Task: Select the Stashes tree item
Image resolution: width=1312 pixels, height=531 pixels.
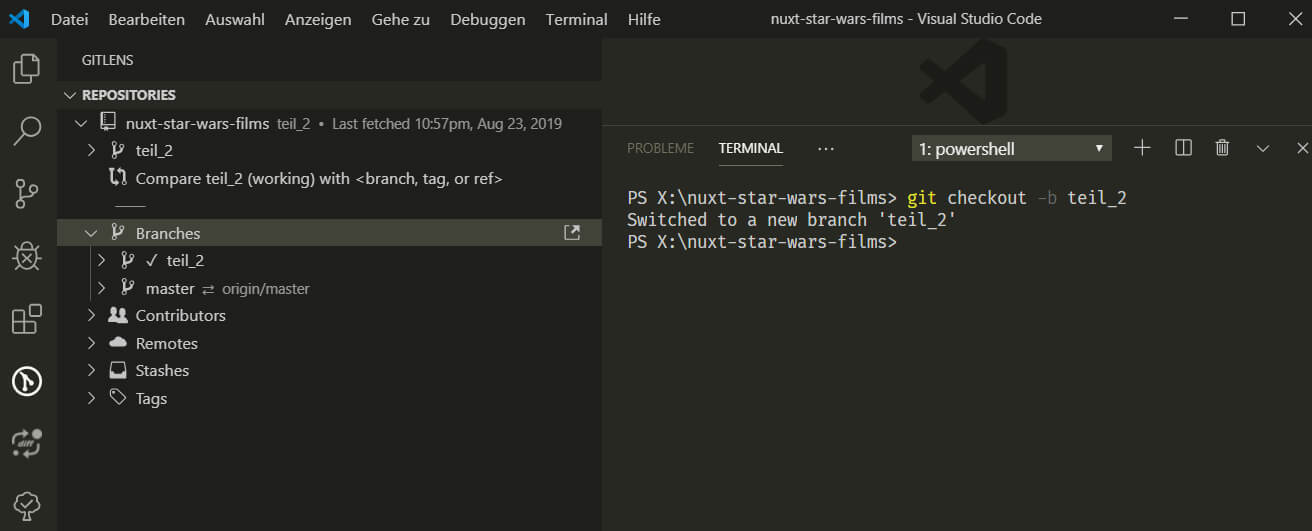Action: 330,371
